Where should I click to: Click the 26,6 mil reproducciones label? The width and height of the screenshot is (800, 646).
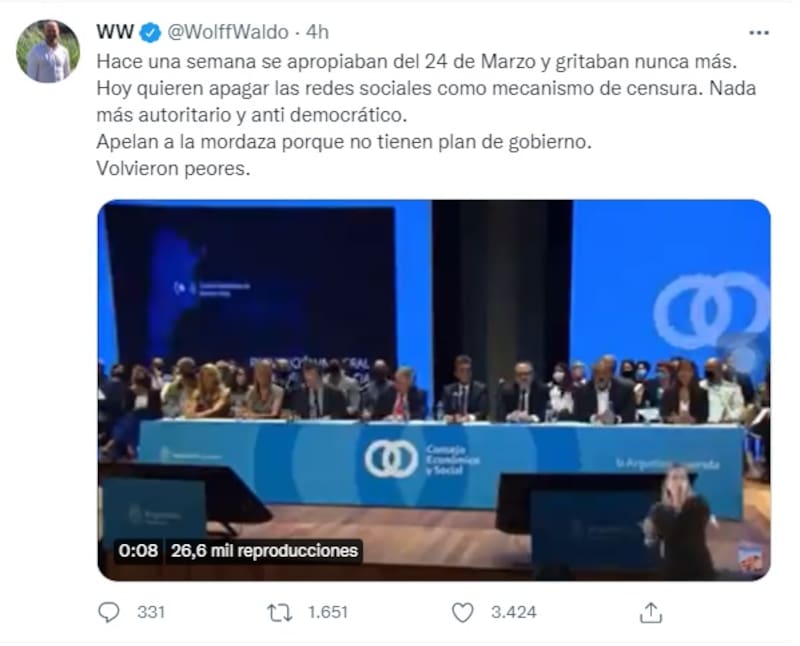[264, 551]
